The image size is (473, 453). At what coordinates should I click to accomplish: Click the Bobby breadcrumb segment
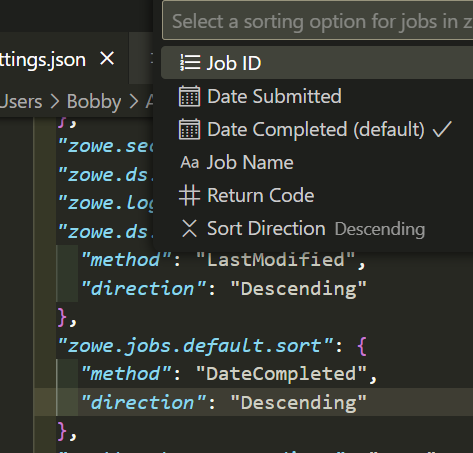94,102
